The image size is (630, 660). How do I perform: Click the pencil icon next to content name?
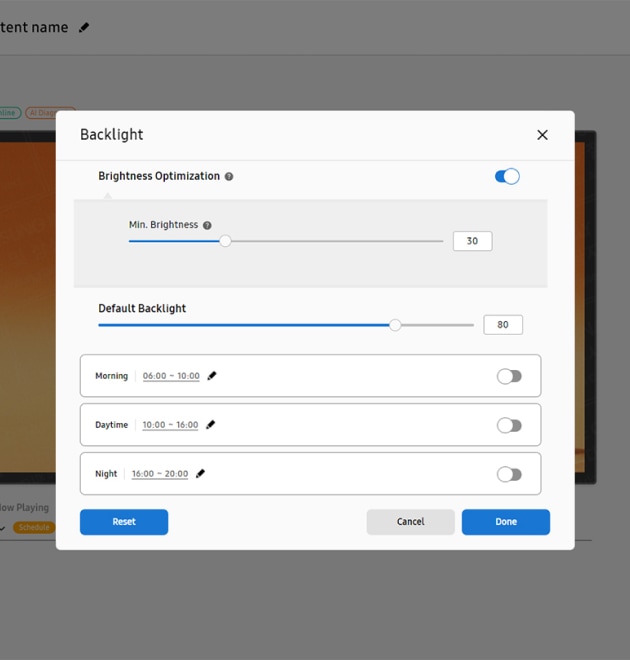pos(84,27)
